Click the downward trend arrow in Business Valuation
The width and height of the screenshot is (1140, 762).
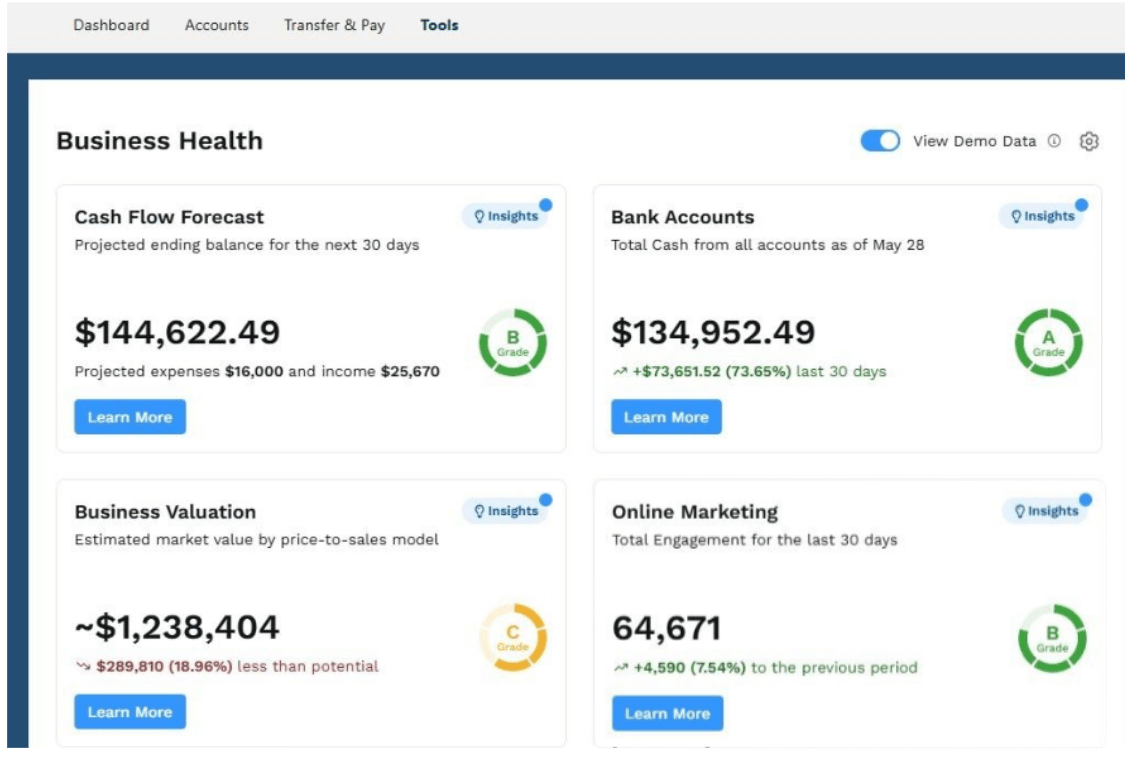(x=83, y=666)
